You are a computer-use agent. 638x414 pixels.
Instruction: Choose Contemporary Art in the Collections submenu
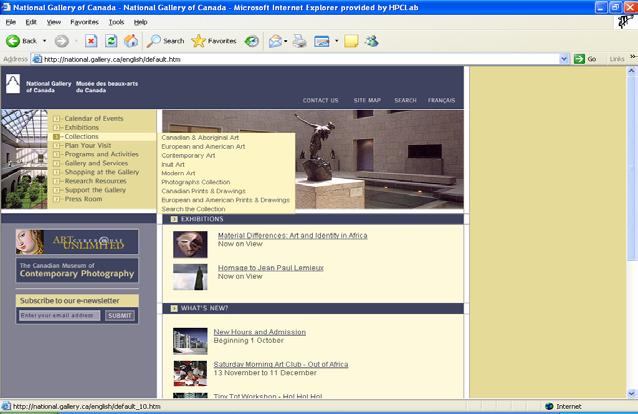pyautogui.click(x=188, y=156)
